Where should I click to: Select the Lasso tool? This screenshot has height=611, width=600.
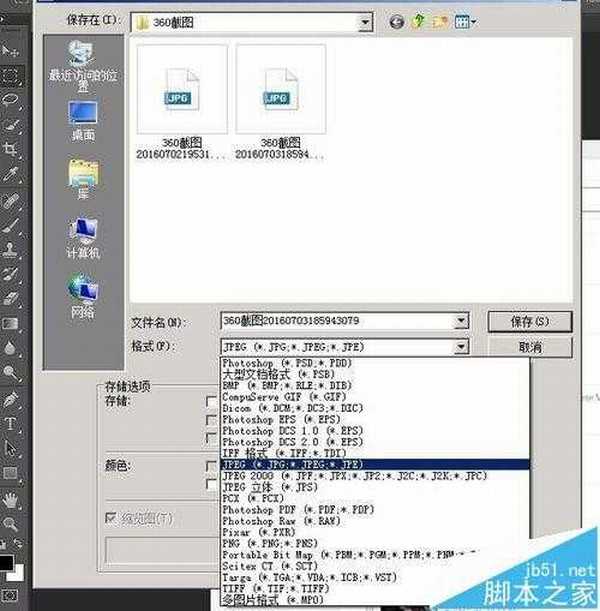9,100
